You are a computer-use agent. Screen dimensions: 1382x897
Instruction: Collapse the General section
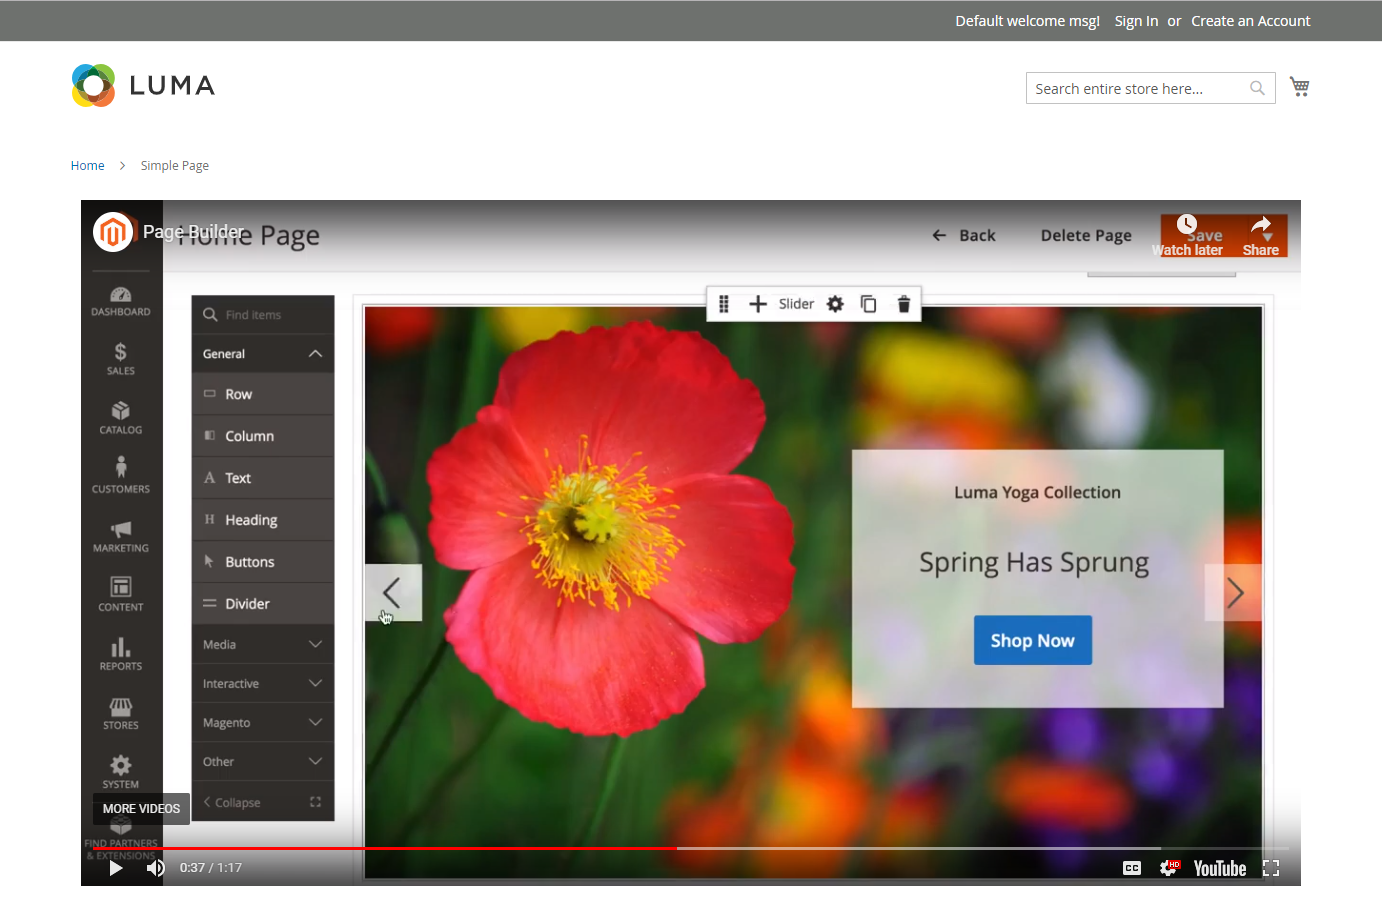tap(263, 354)
